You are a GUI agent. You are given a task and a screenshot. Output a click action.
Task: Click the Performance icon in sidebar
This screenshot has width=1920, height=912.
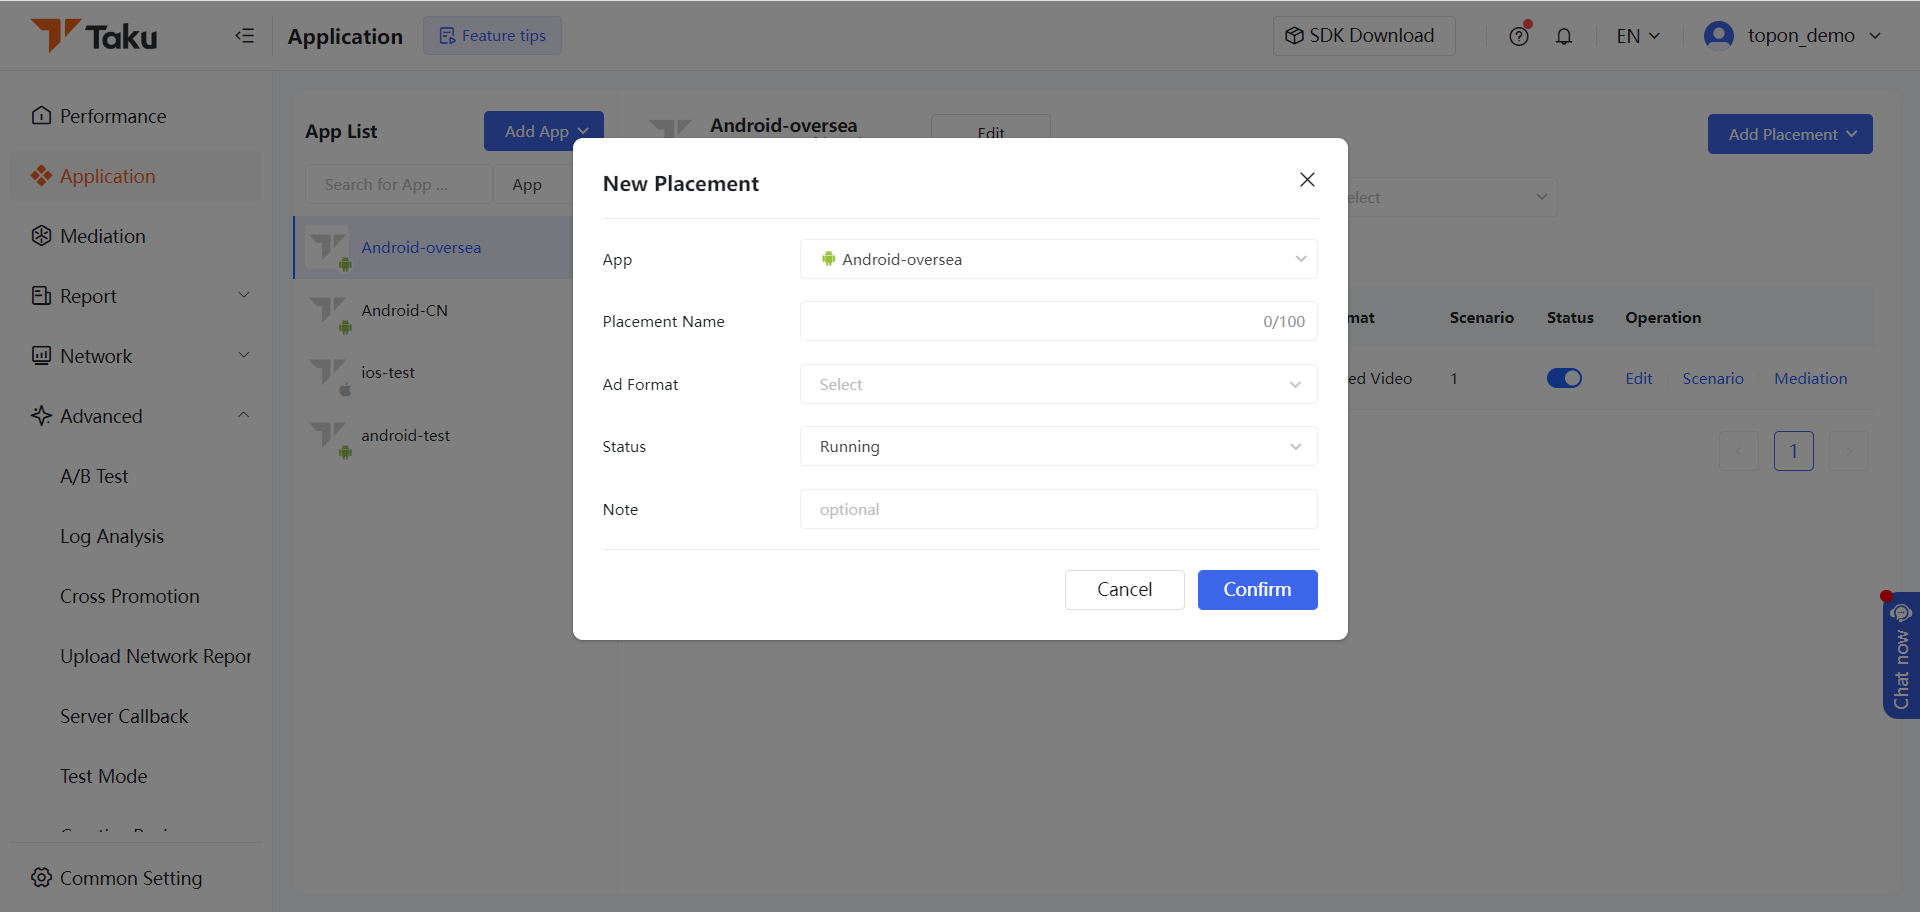pyautogui.click(x=41, y=116)
